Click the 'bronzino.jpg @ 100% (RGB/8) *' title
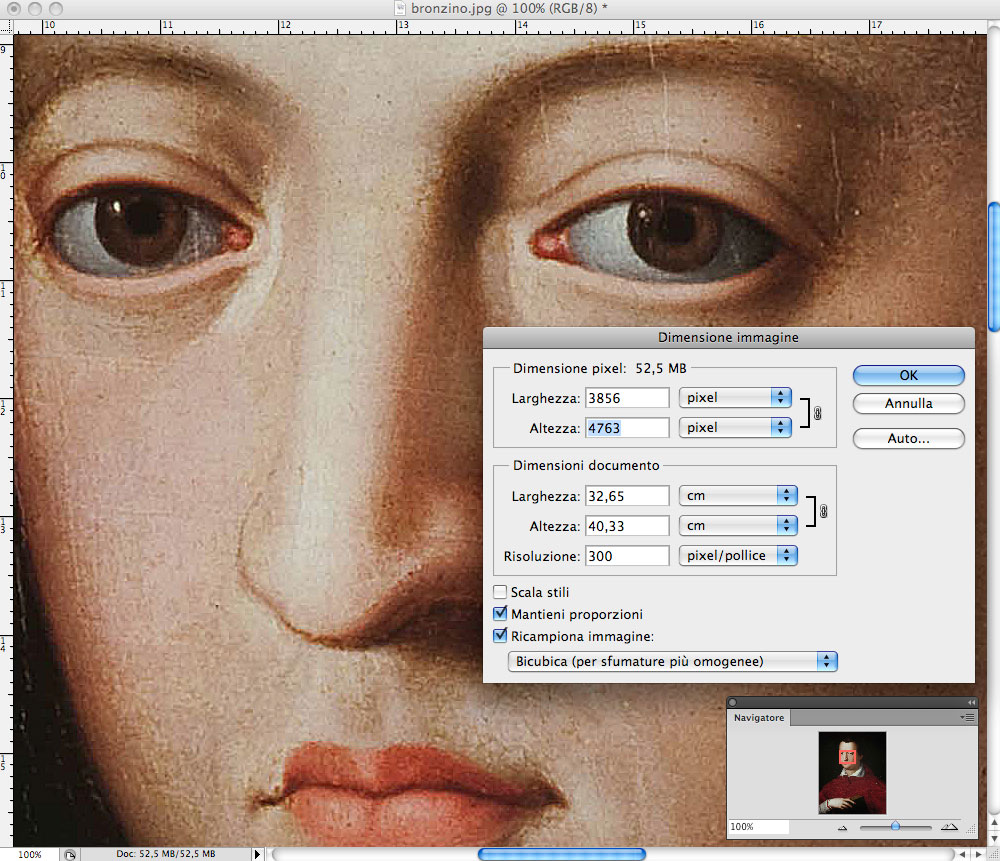 [x=509, y=8]
